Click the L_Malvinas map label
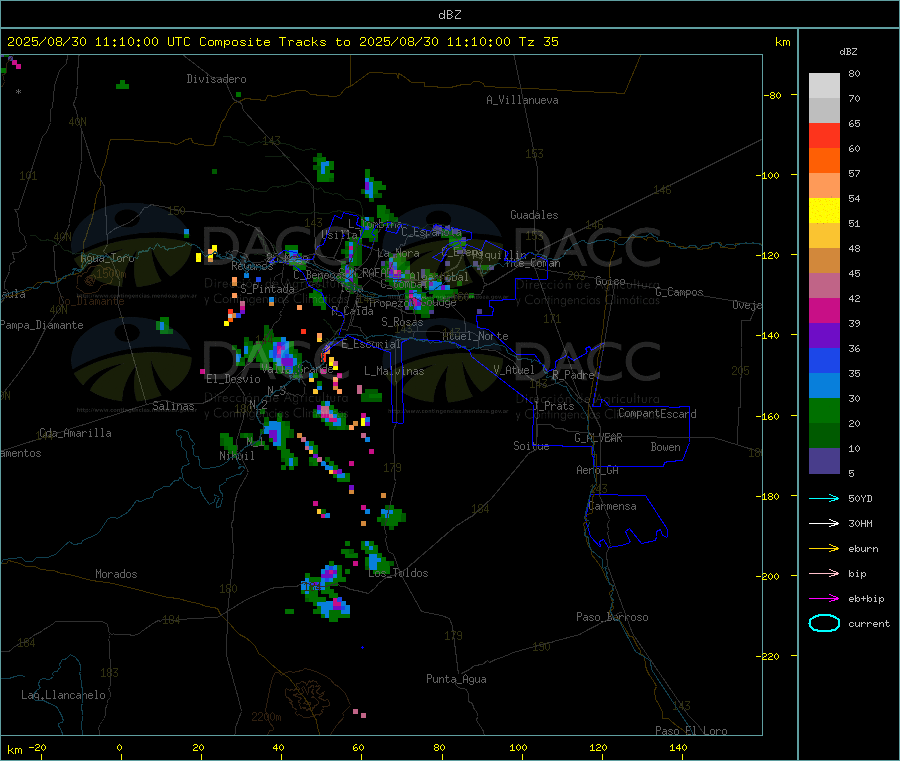 [394, 371]
